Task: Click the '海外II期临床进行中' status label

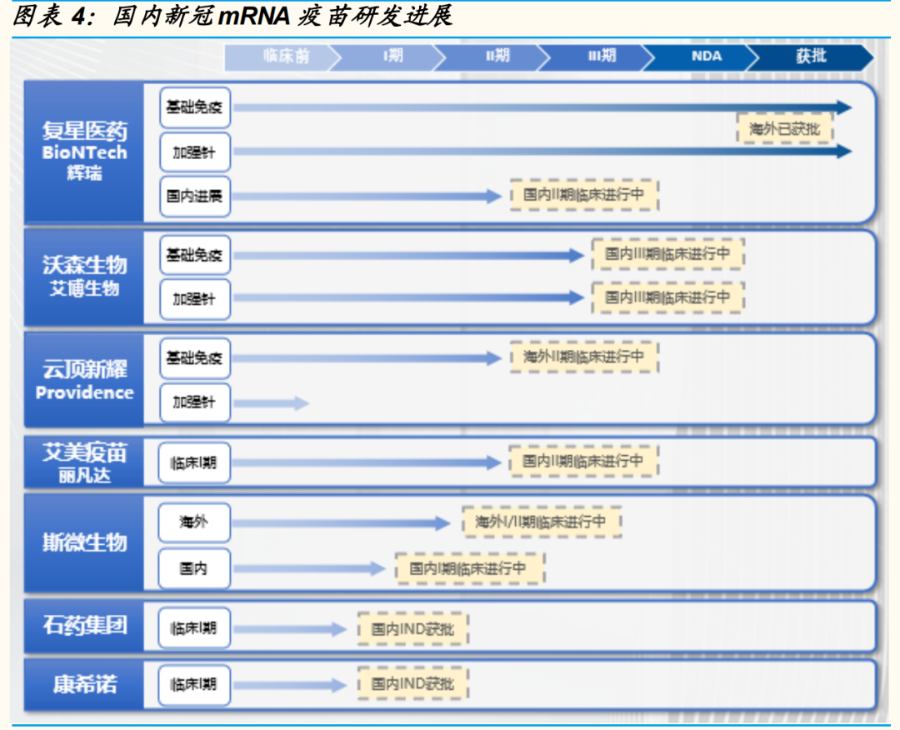Action: pyautogui.click(x=584, y=357)
